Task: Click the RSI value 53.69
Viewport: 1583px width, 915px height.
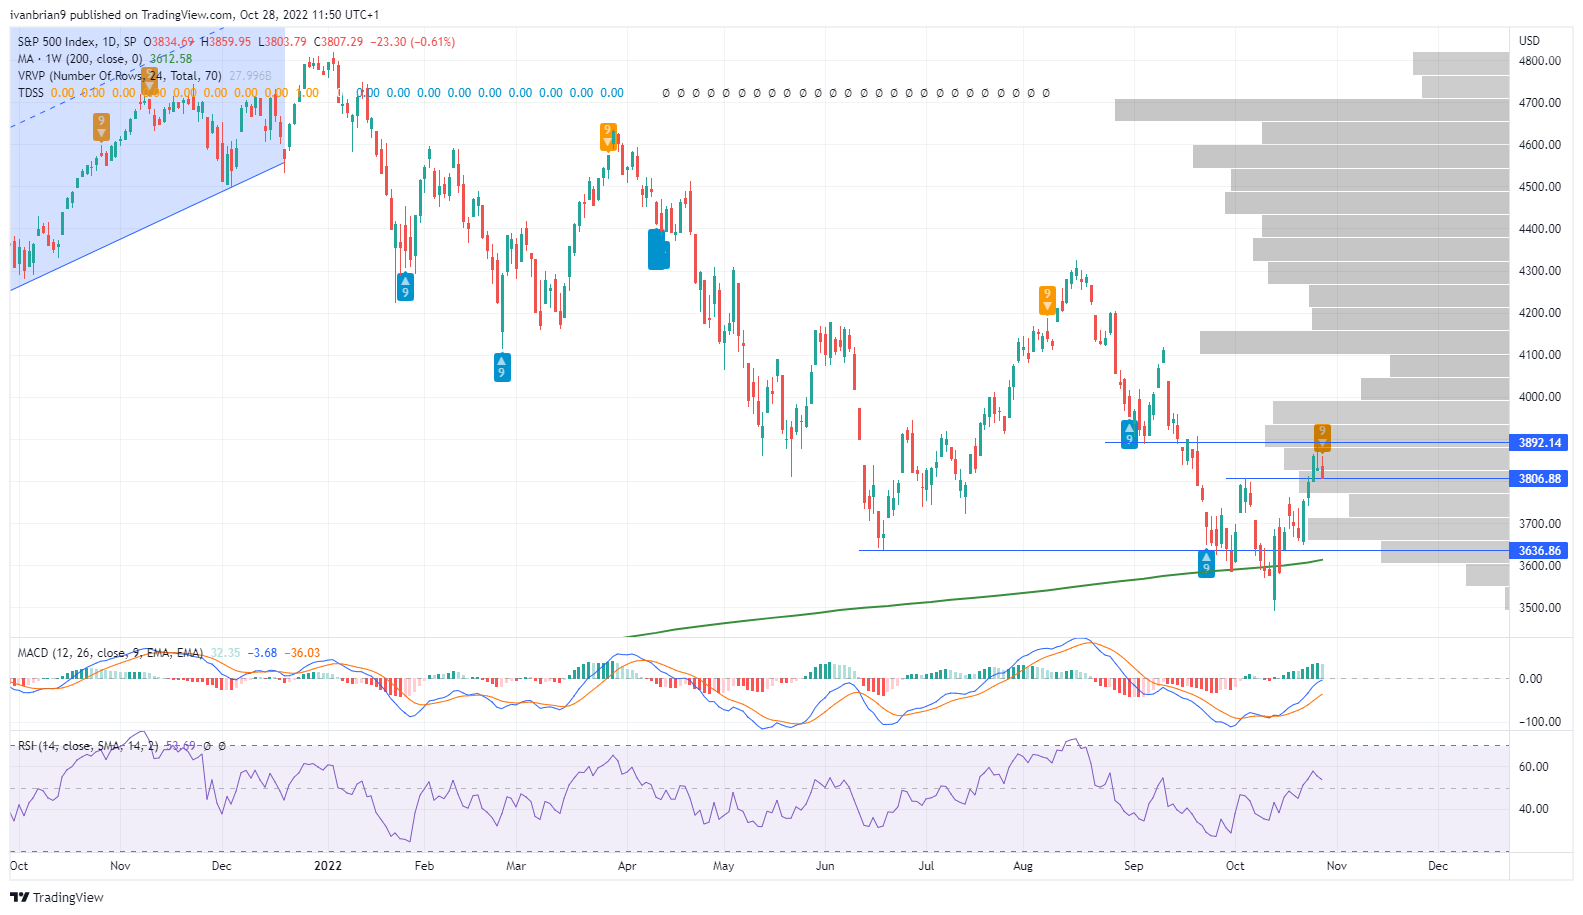Action: (180, 746)
